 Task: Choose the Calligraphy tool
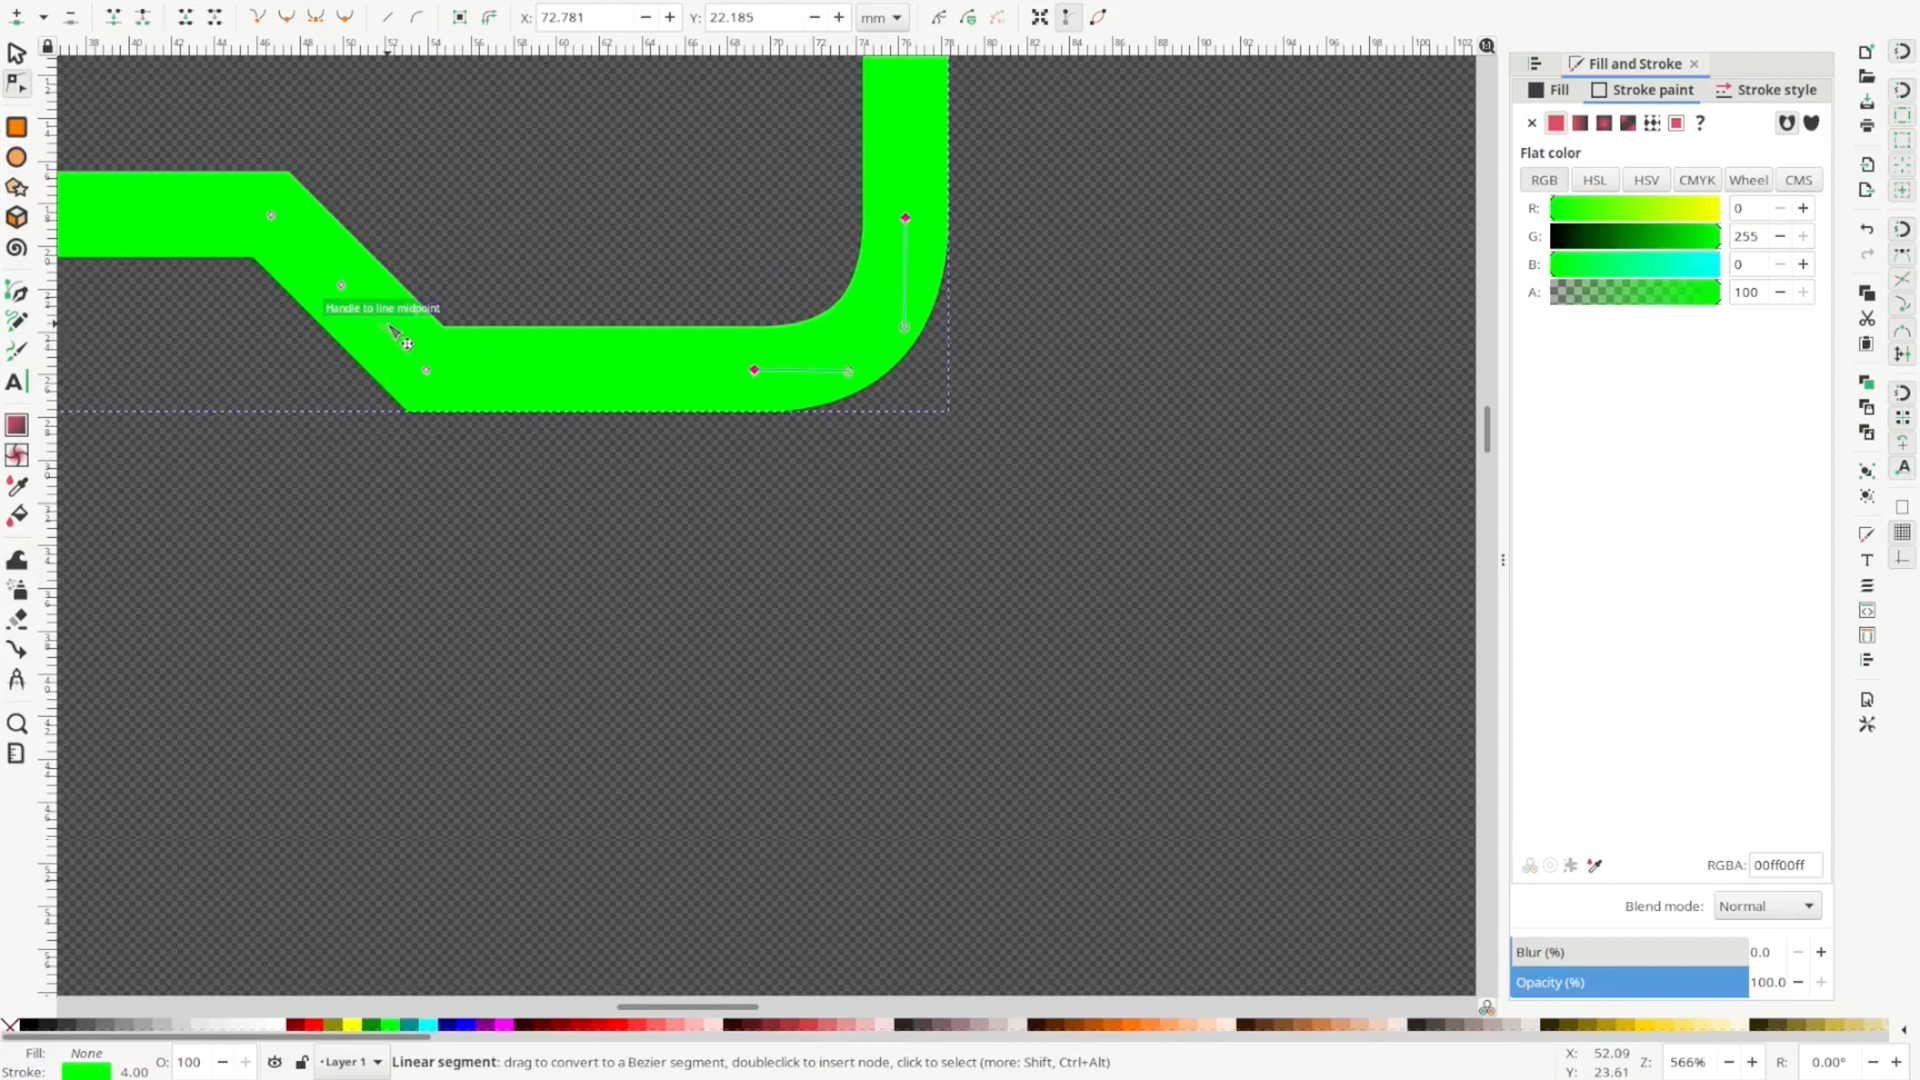coord(17,349)
